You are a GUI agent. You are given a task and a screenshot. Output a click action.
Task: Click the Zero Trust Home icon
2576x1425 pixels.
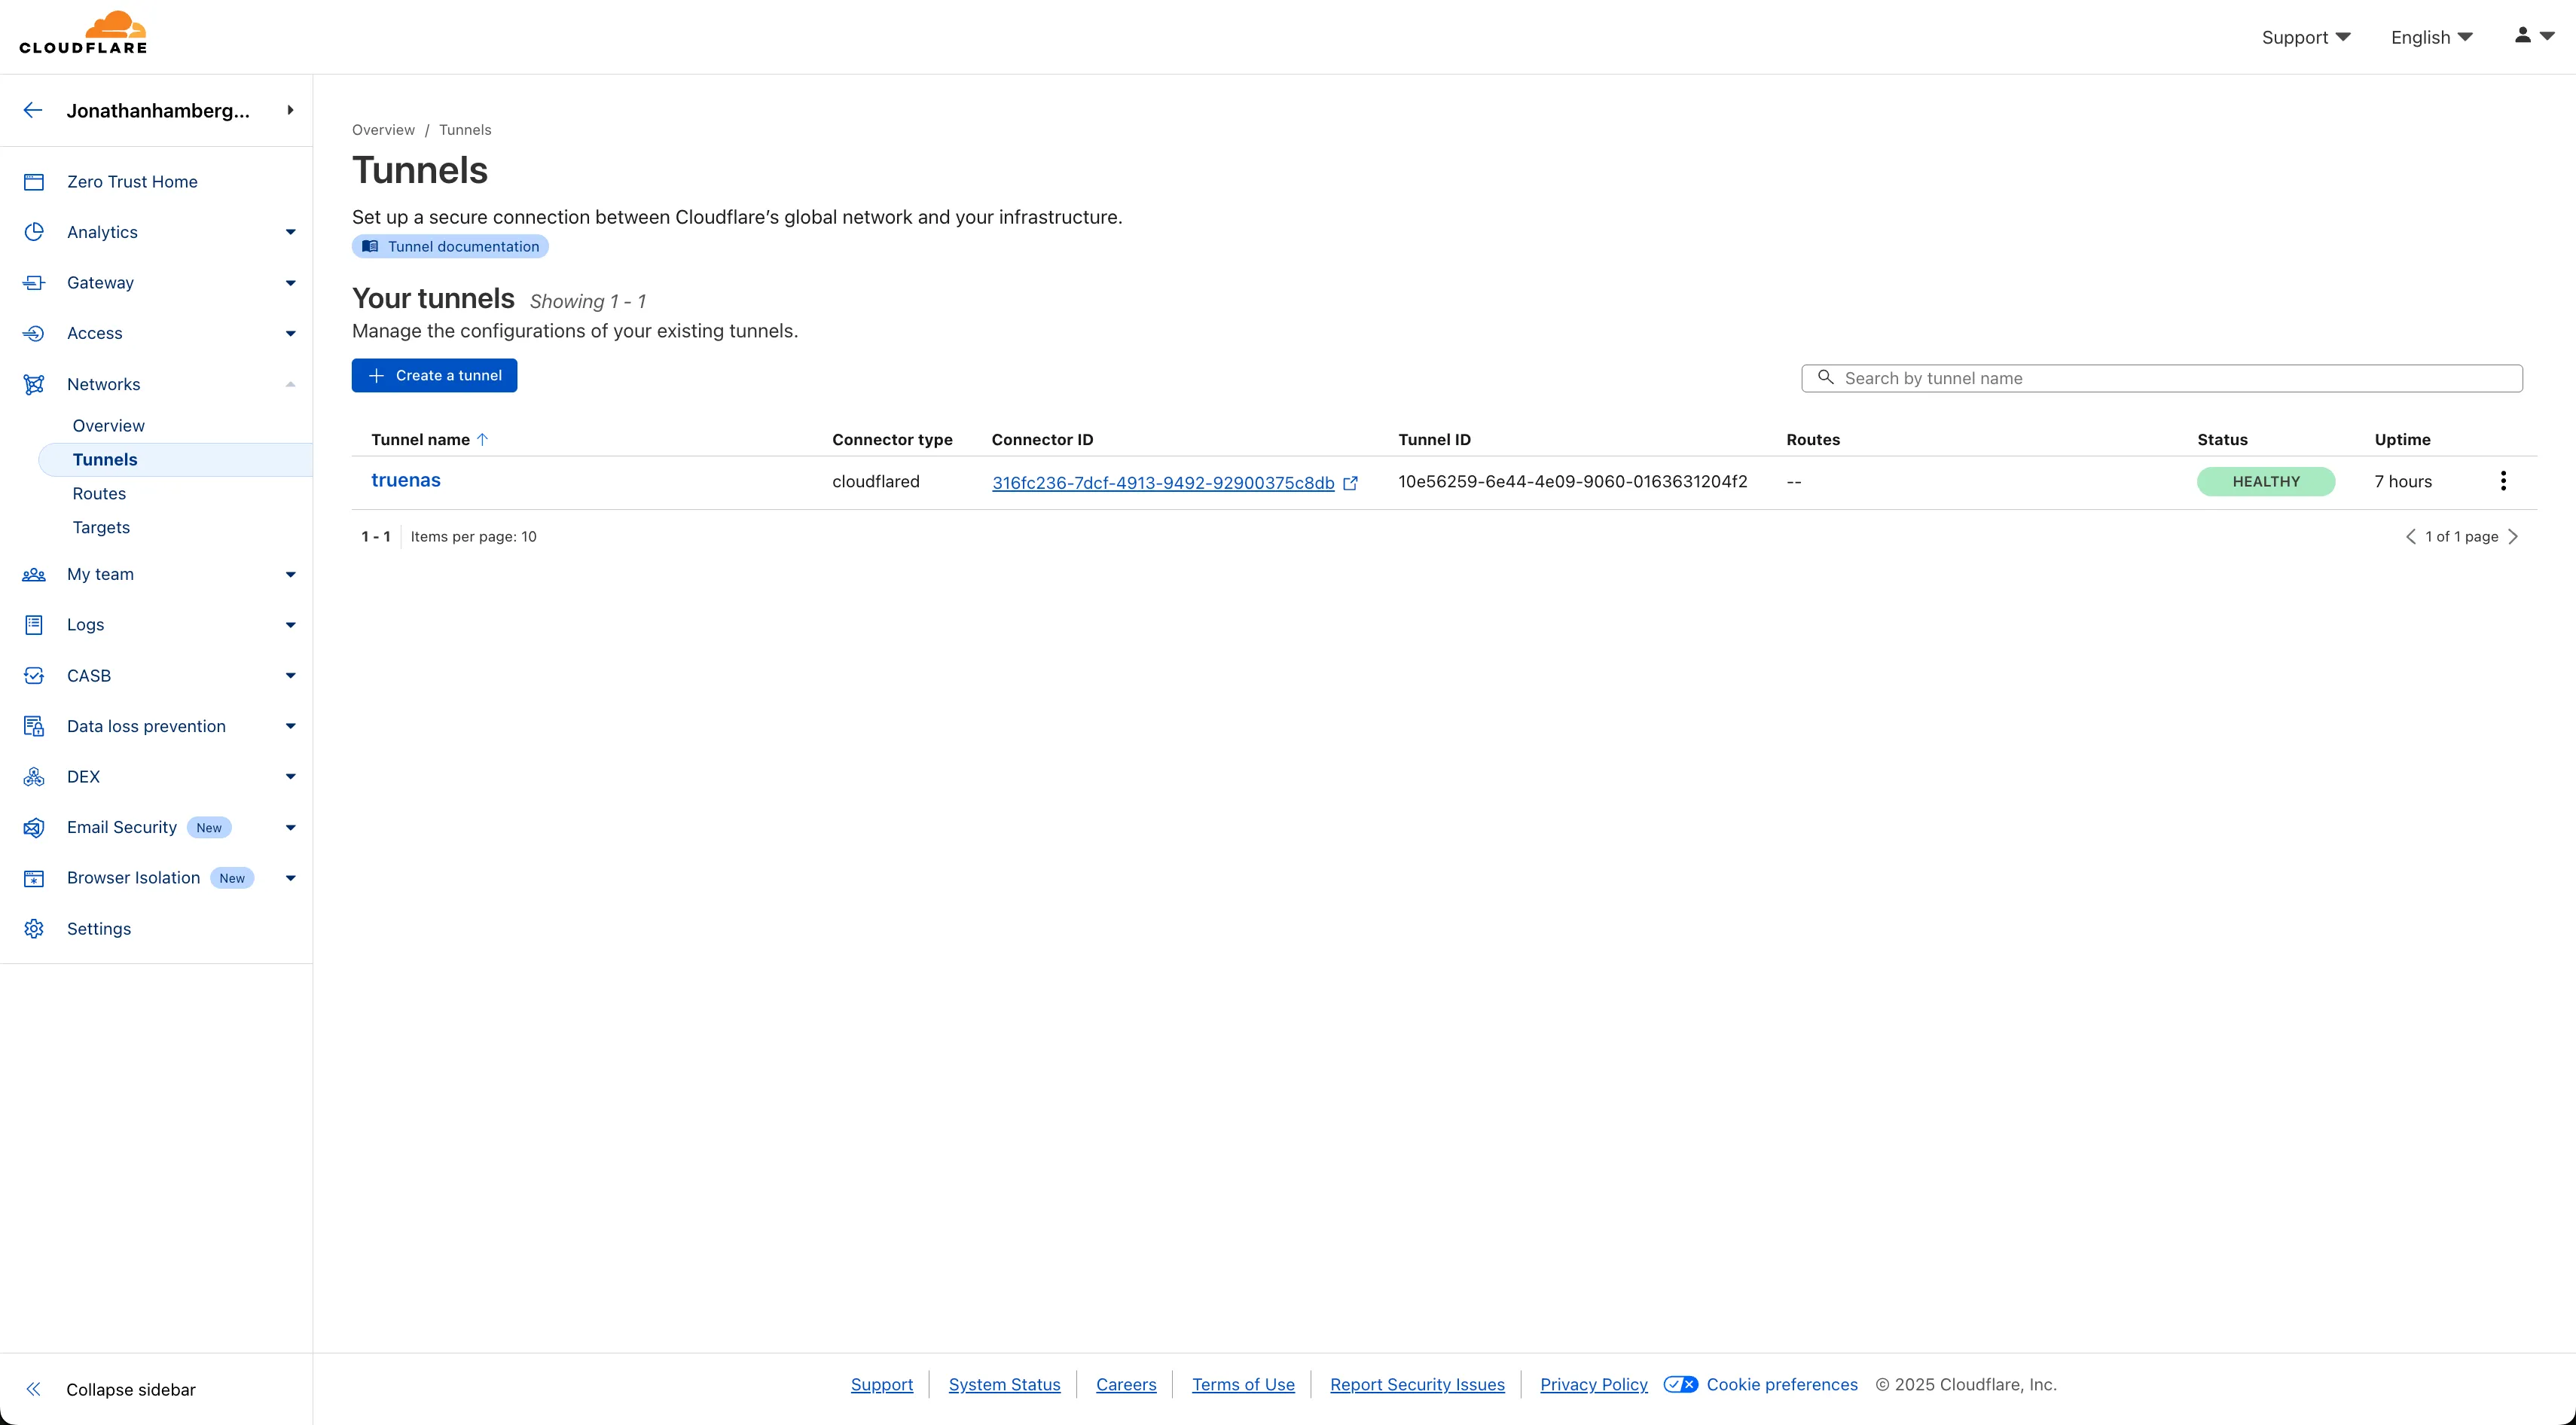[34, 182]
